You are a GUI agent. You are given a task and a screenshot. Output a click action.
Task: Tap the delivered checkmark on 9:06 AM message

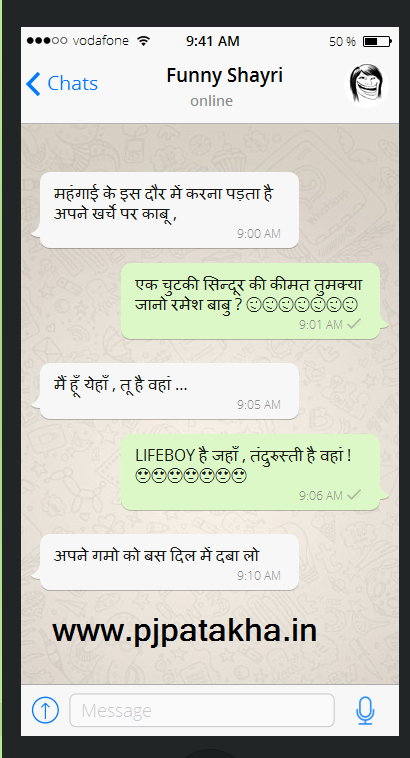tap(354, 495)
